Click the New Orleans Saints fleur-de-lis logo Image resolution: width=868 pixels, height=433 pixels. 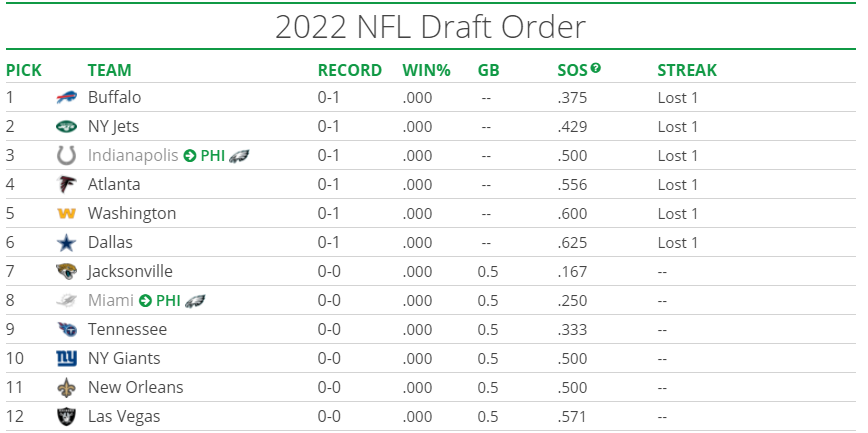click(x=66, y=388)
